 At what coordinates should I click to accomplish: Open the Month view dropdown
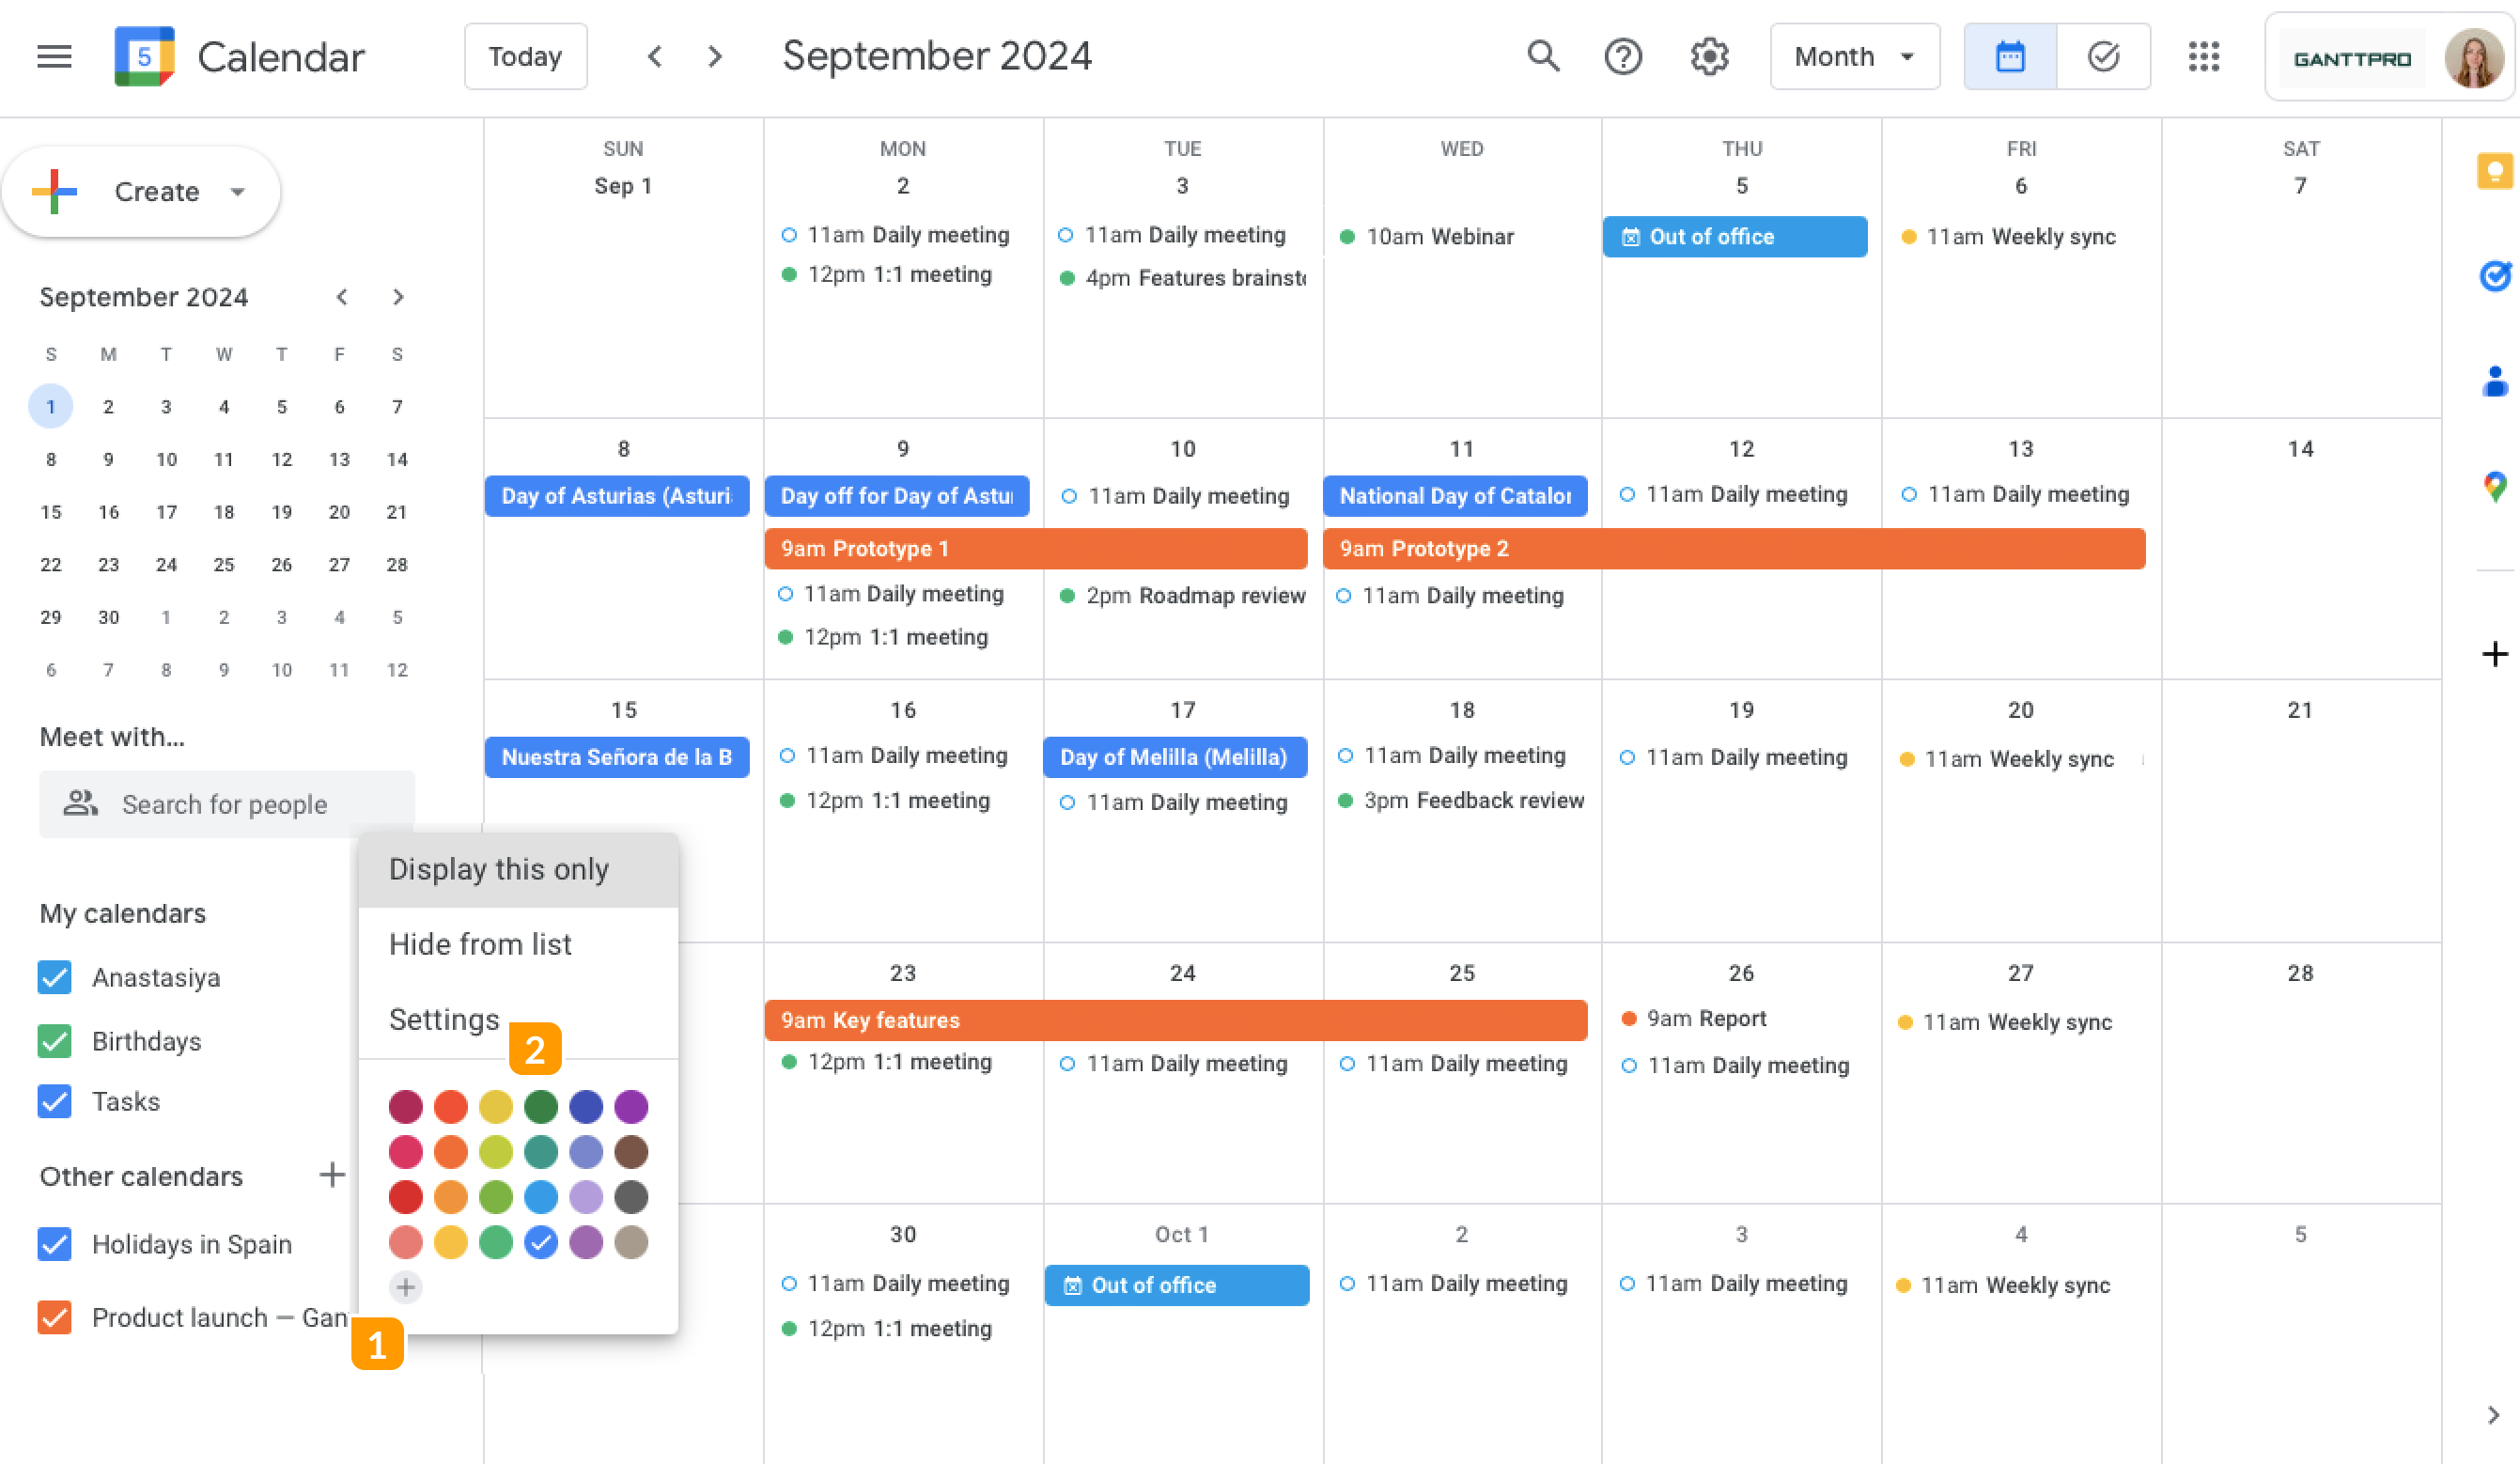click(1853, 57)
